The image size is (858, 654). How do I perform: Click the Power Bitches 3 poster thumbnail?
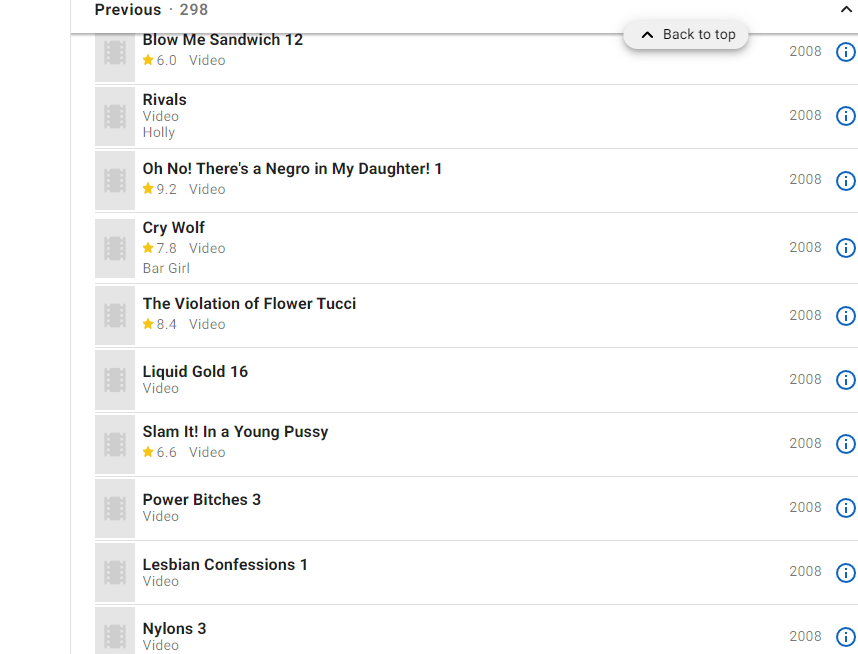click(115, 508)
